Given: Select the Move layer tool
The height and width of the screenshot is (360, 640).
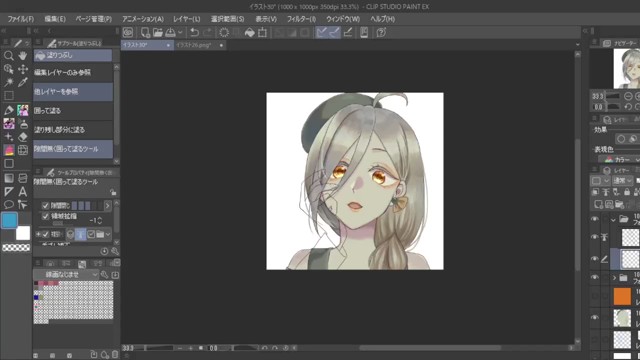Looking at the screenshot, I should click(23, 69).
